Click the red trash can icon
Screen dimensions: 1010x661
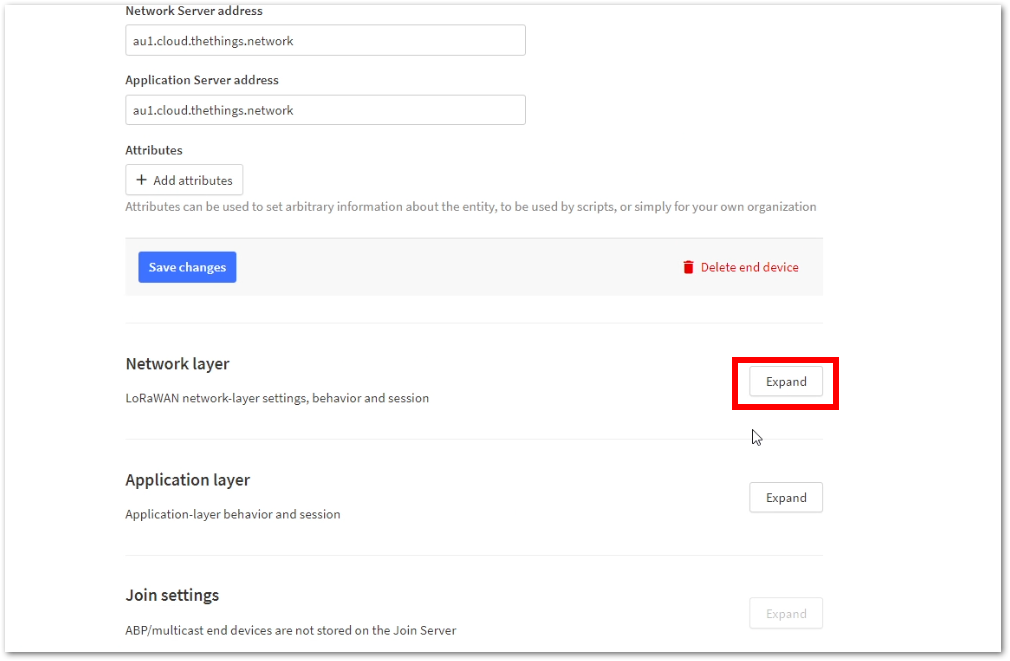pos(688,267)
